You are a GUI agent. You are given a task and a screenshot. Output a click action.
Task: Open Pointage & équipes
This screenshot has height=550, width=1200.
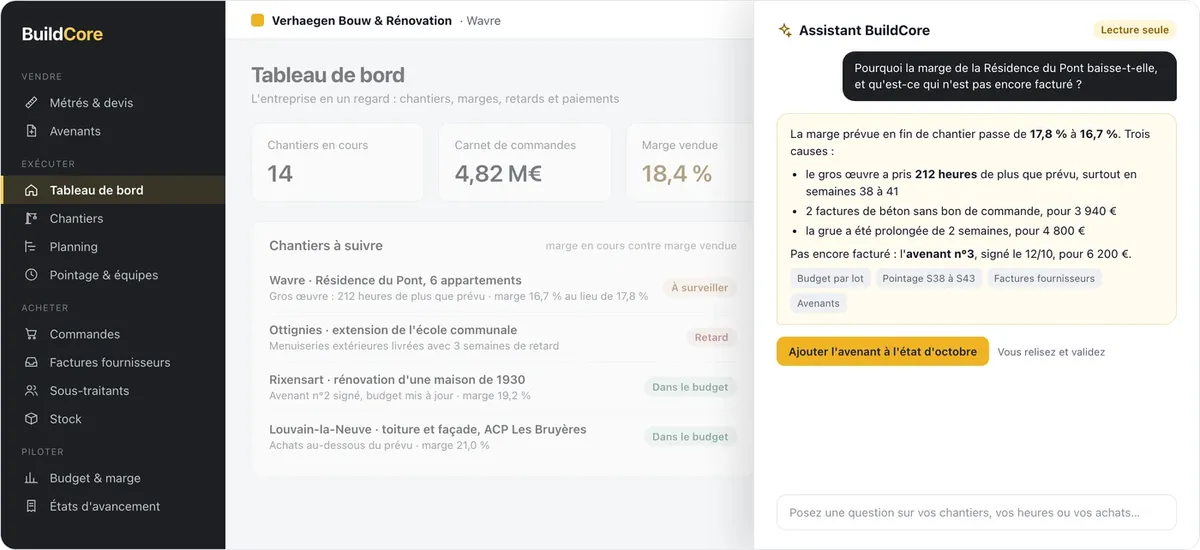pos(113,275)
